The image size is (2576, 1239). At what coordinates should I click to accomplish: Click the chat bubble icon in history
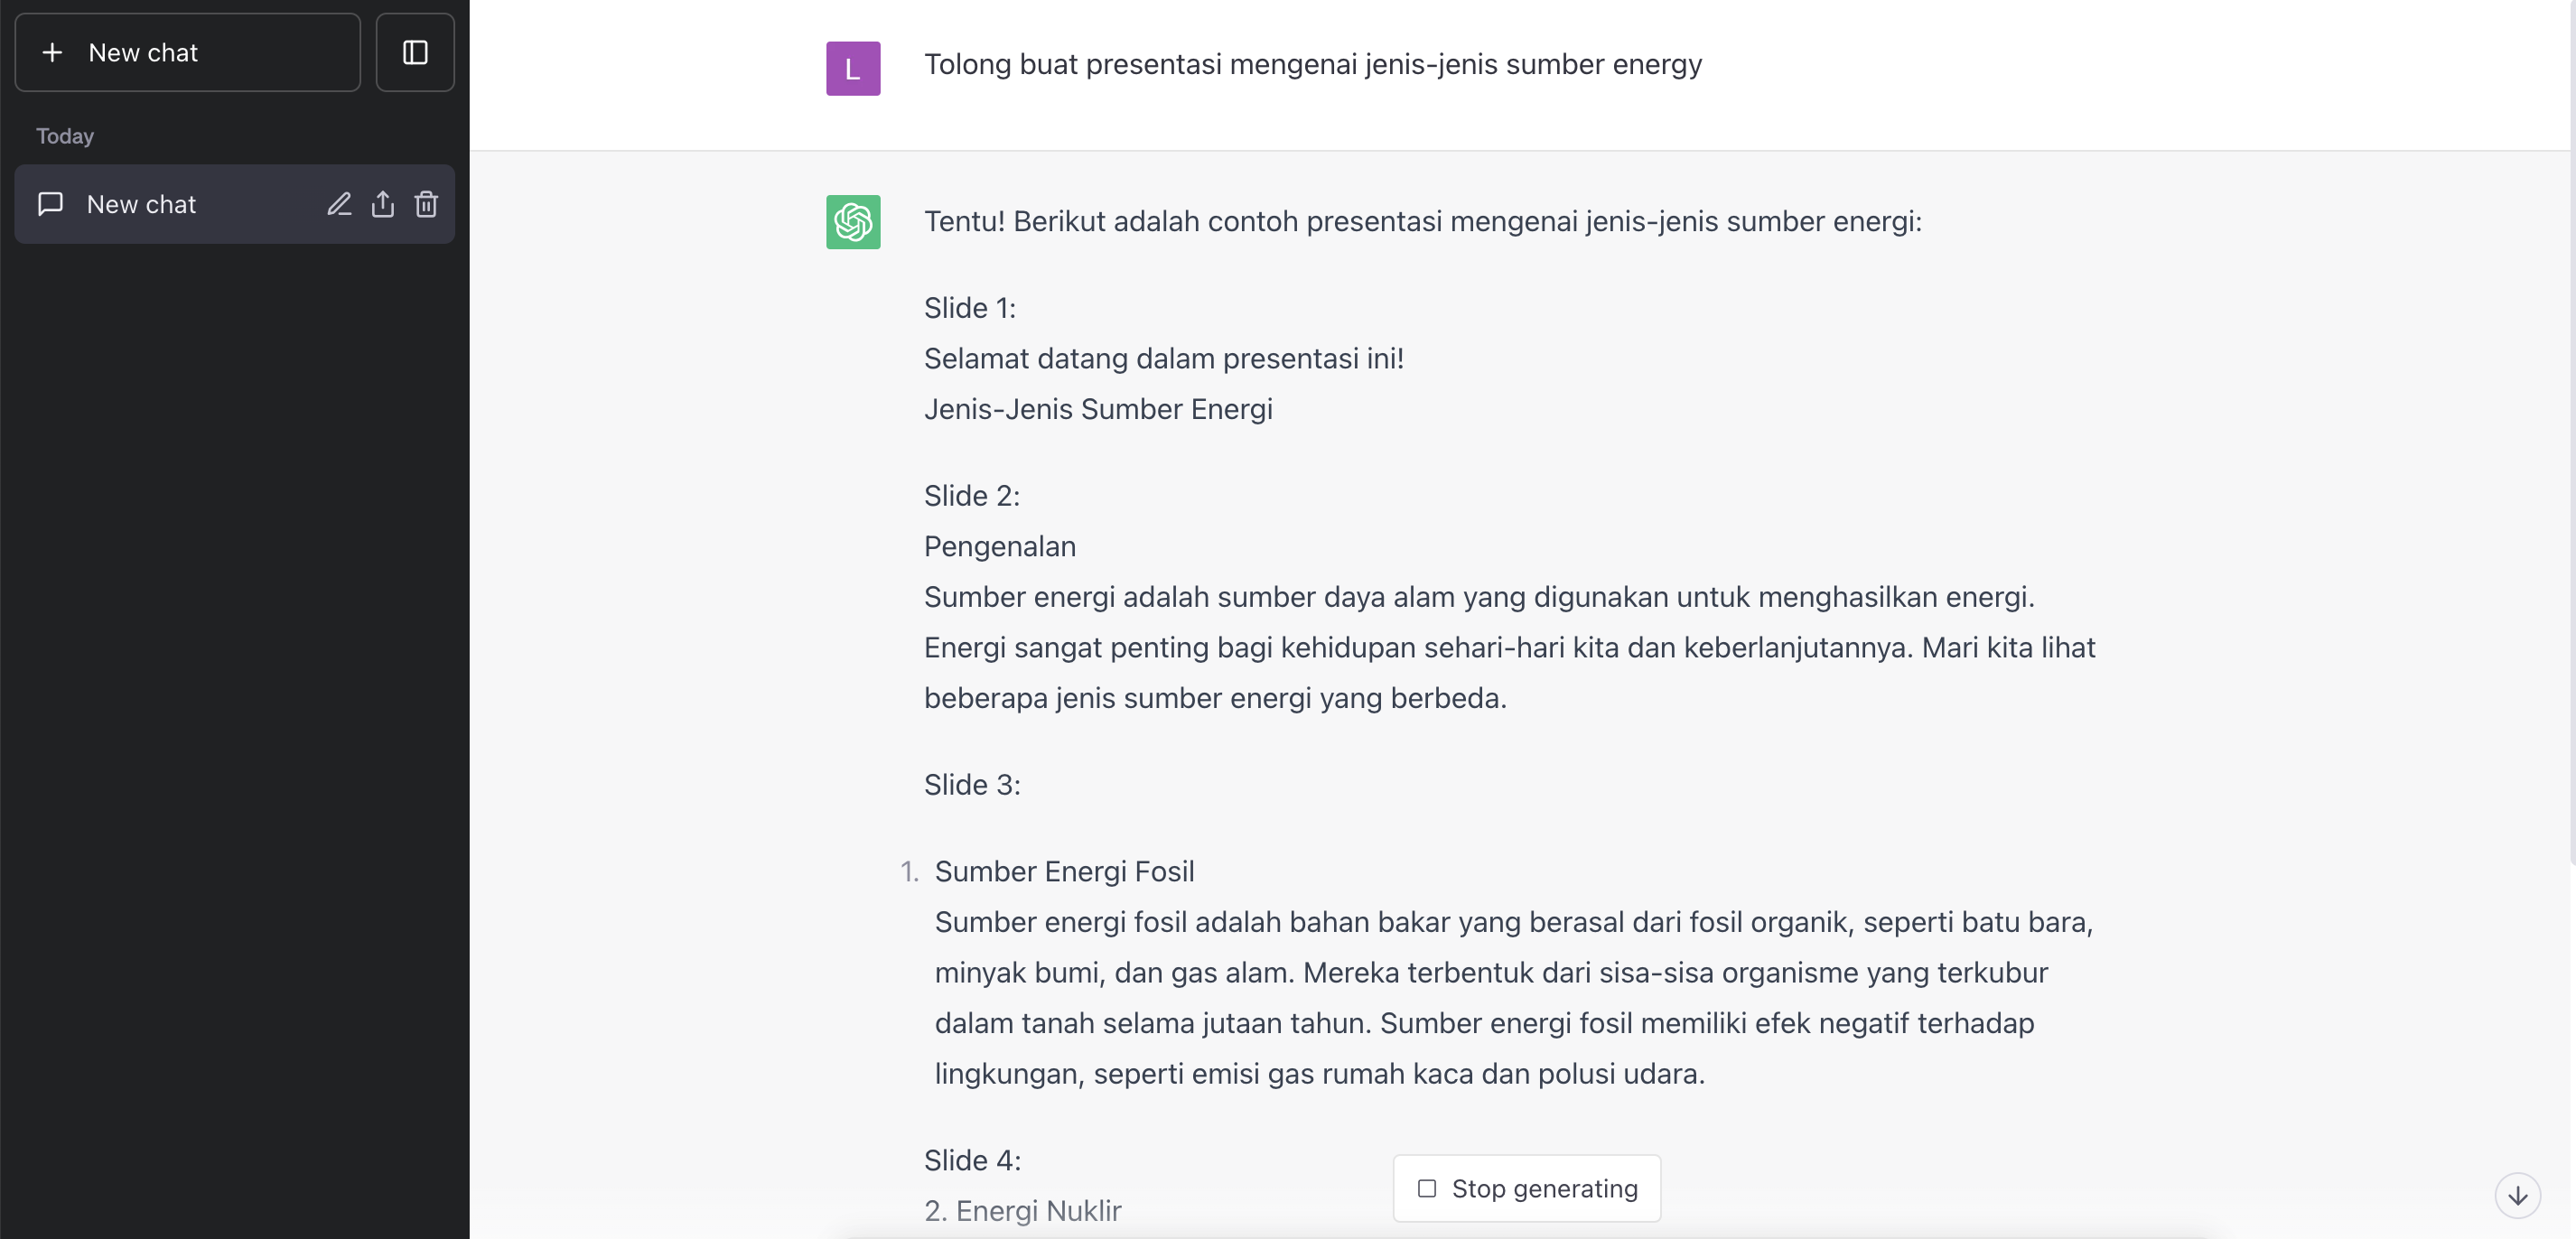pos(50,204)
